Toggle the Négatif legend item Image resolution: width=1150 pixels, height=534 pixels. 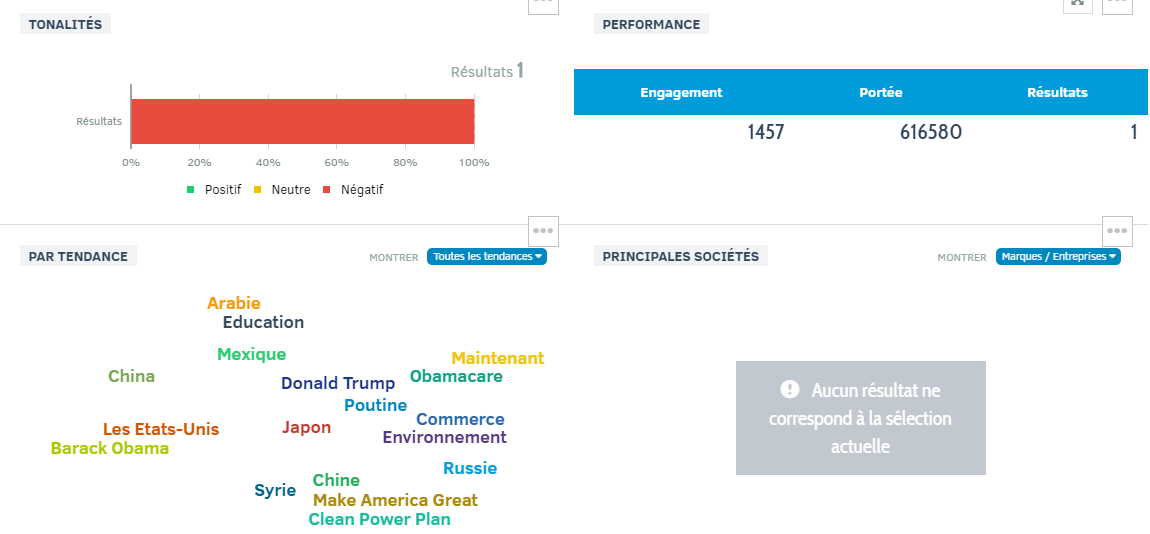tap(354, 190)
